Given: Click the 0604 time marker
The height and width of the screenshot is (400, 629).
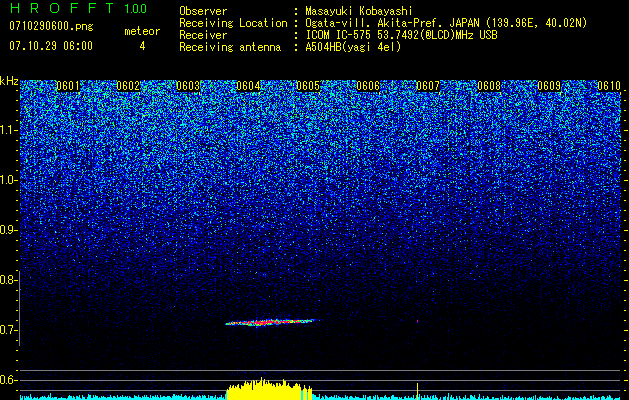Looking at the screenshot, I should pos(248,86).
